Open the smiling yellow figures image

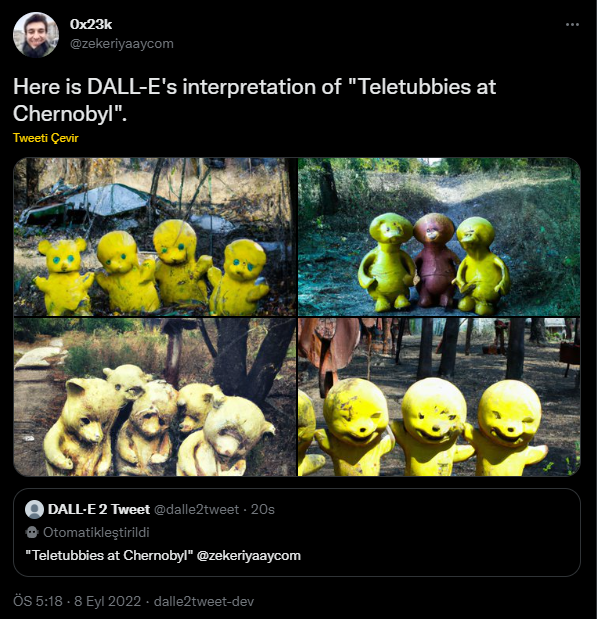click(x=439, y=397)
